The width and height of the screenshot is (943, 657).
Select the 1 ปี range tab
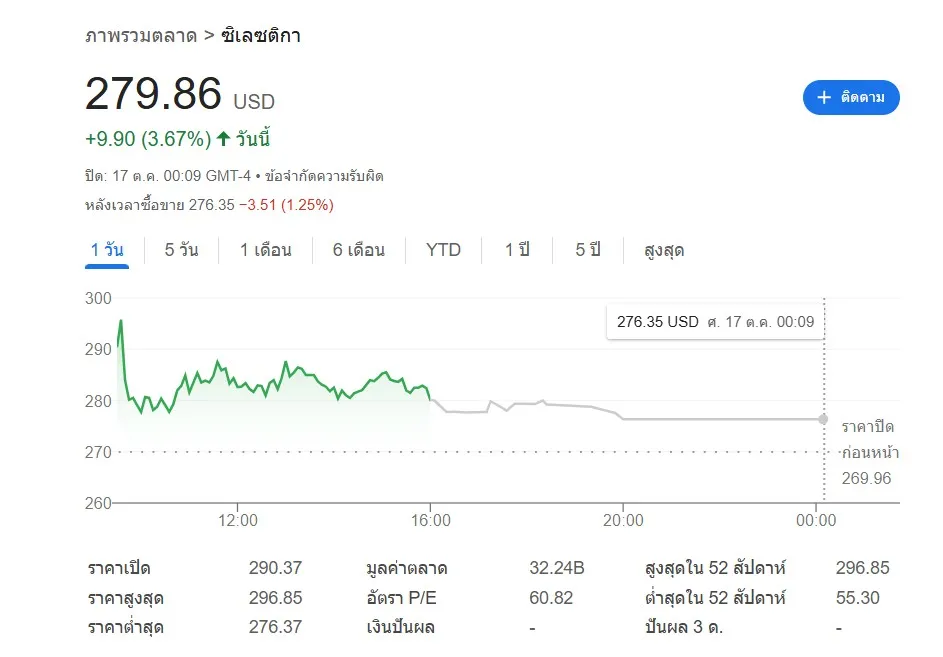[x=516, y=250]
